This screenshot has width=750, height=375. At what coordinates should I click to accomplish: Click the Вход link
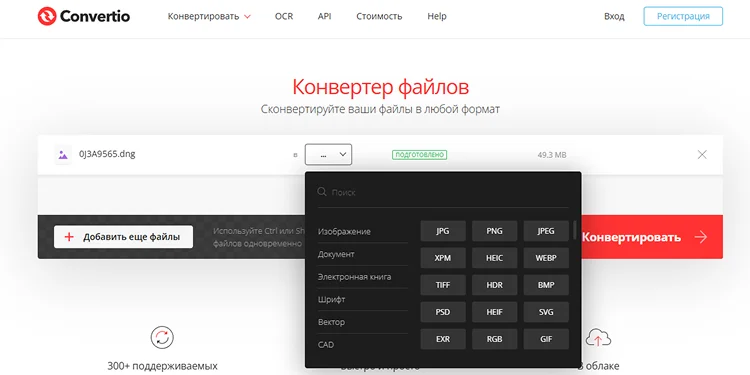614,16
